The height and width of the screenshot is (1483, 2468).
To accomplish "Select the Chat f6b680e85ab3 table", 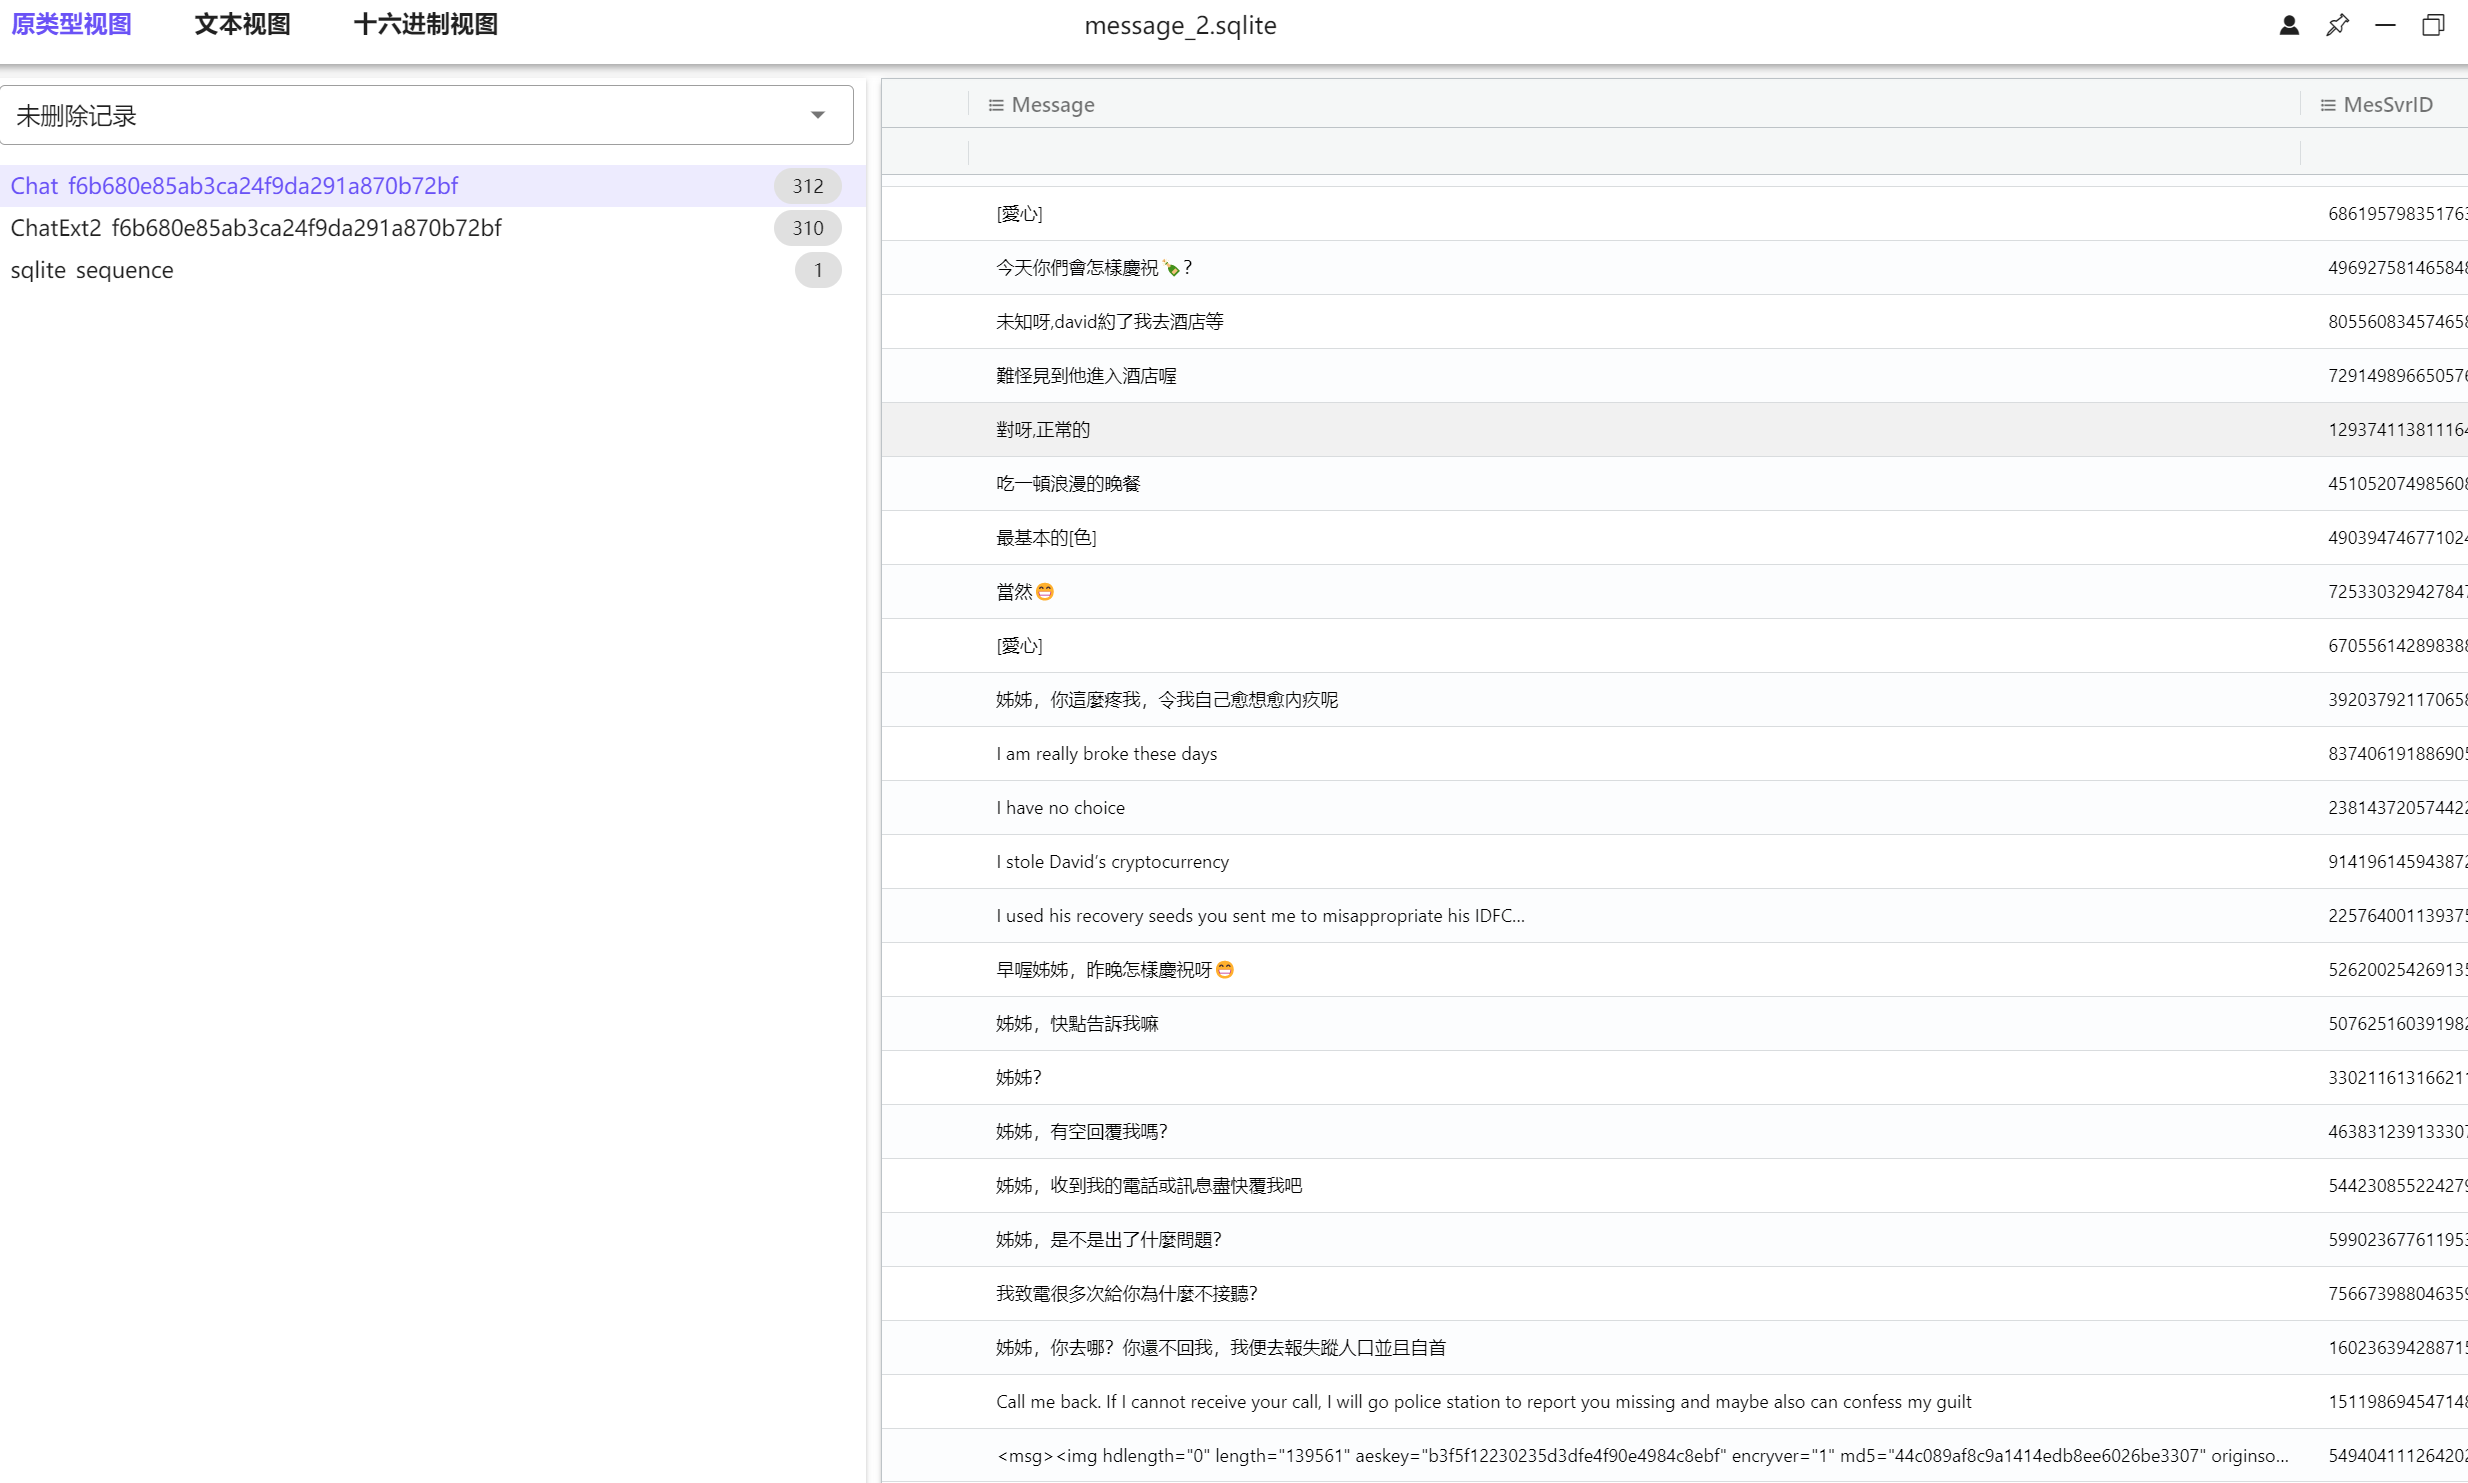I will tap(234, 186).
